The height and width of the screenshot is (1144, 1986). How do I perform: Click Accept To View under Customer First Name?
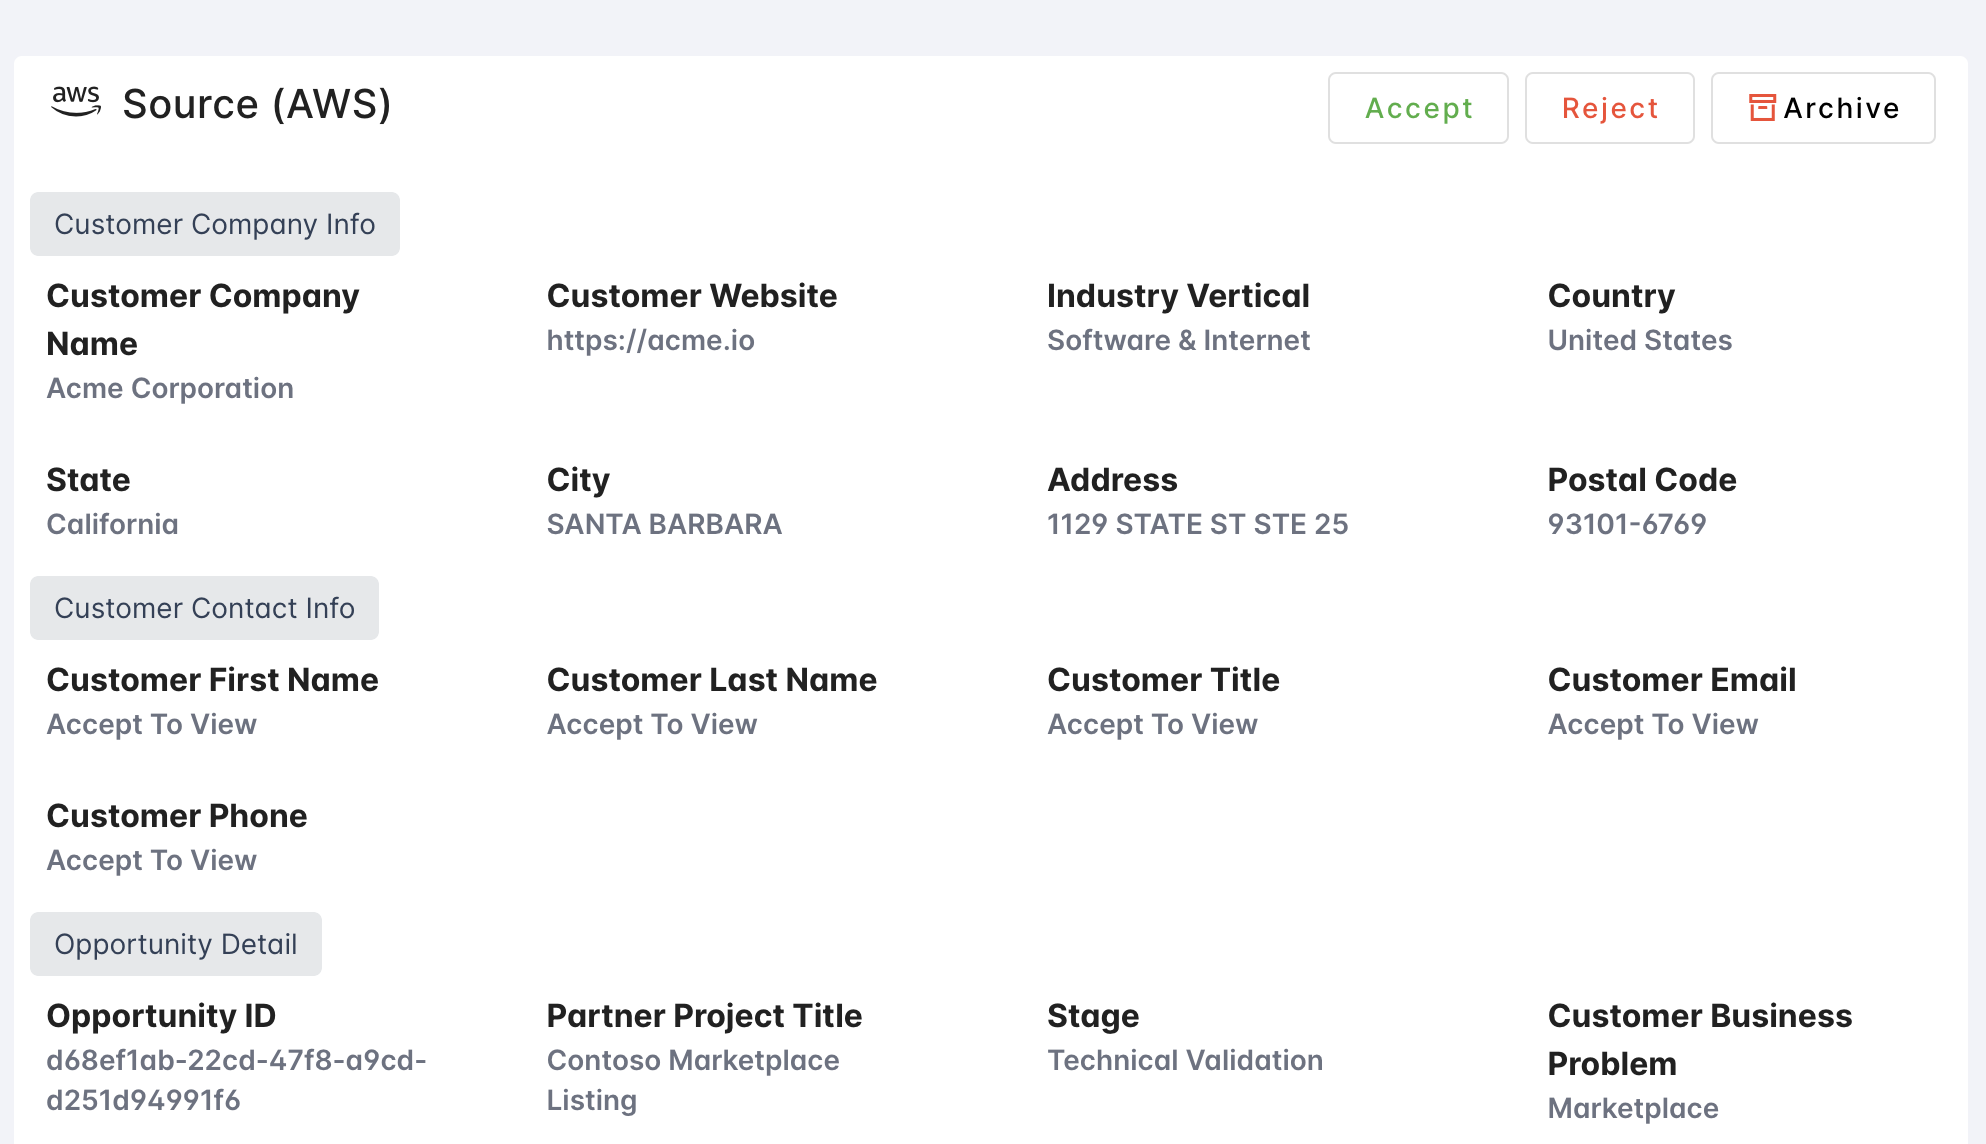point(152,724)
